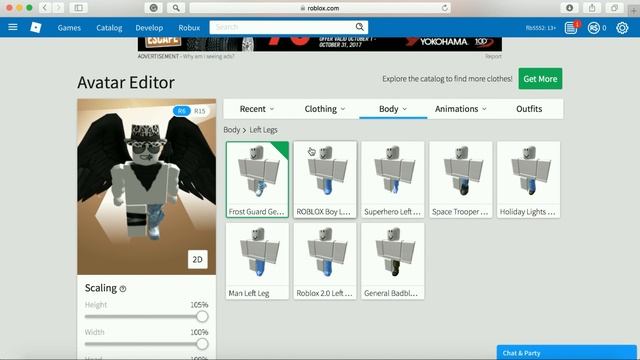Open the Outfits tab
Screen dimensions: 640x360
tap(529, 109)
